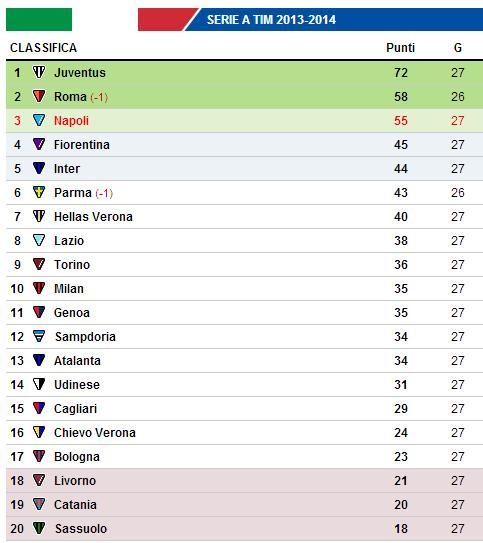Click the Fiorentina purple shield icon
The height and width of the screenshot is (543, 483).
pyautogui.click(x=39, y=144)
